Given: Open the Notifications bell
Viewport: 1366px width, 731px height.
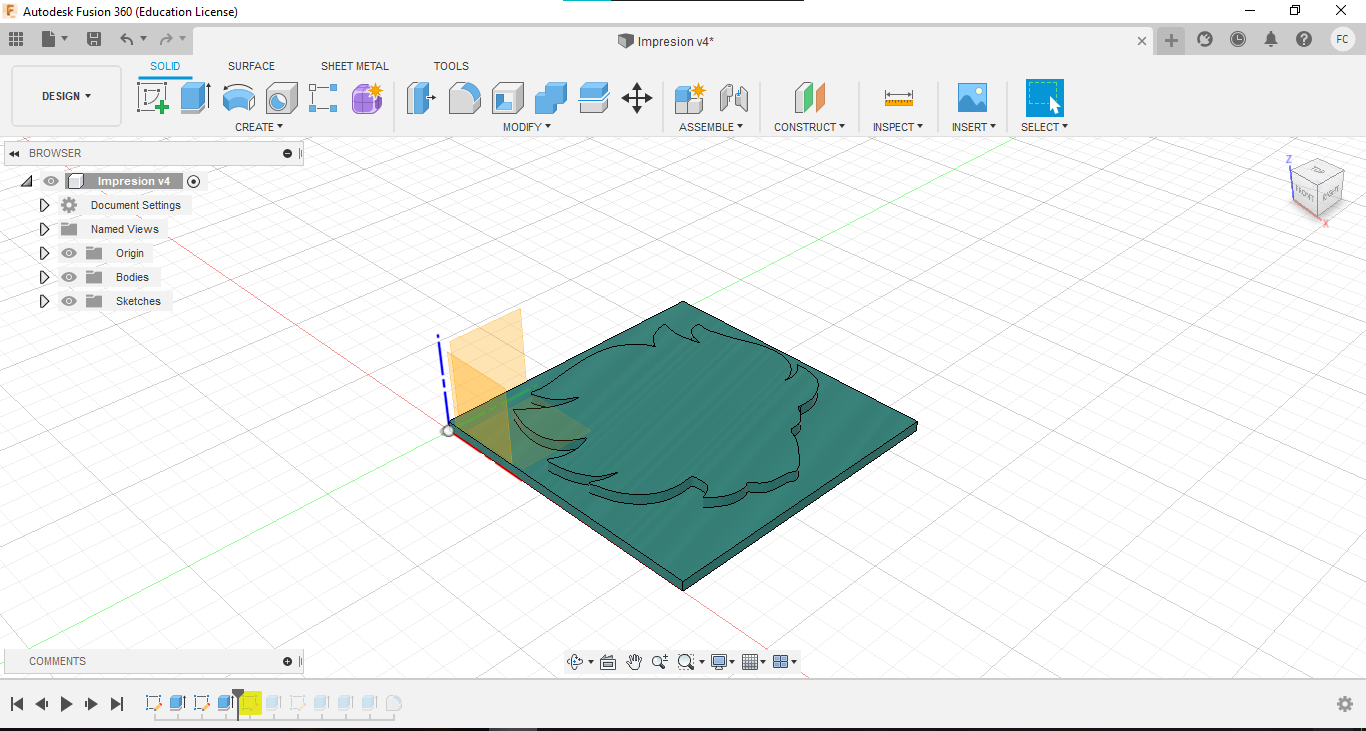Looking at the screenshot, I should [1271, 39].
